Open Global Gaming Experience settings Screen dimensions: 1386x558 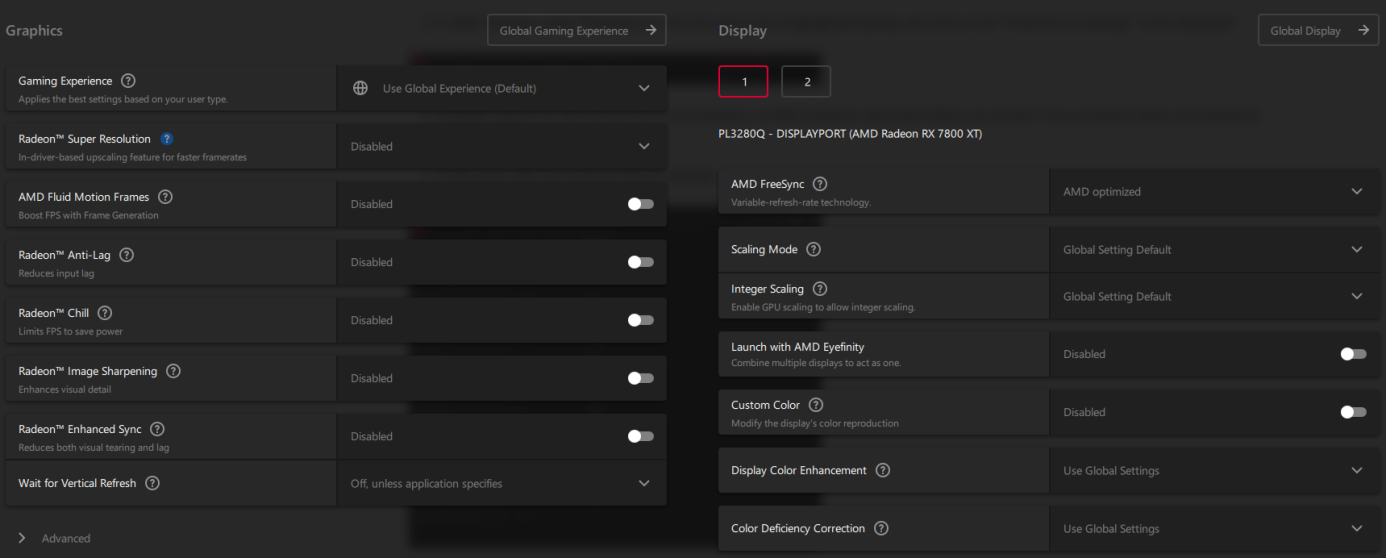click(577, 30)
